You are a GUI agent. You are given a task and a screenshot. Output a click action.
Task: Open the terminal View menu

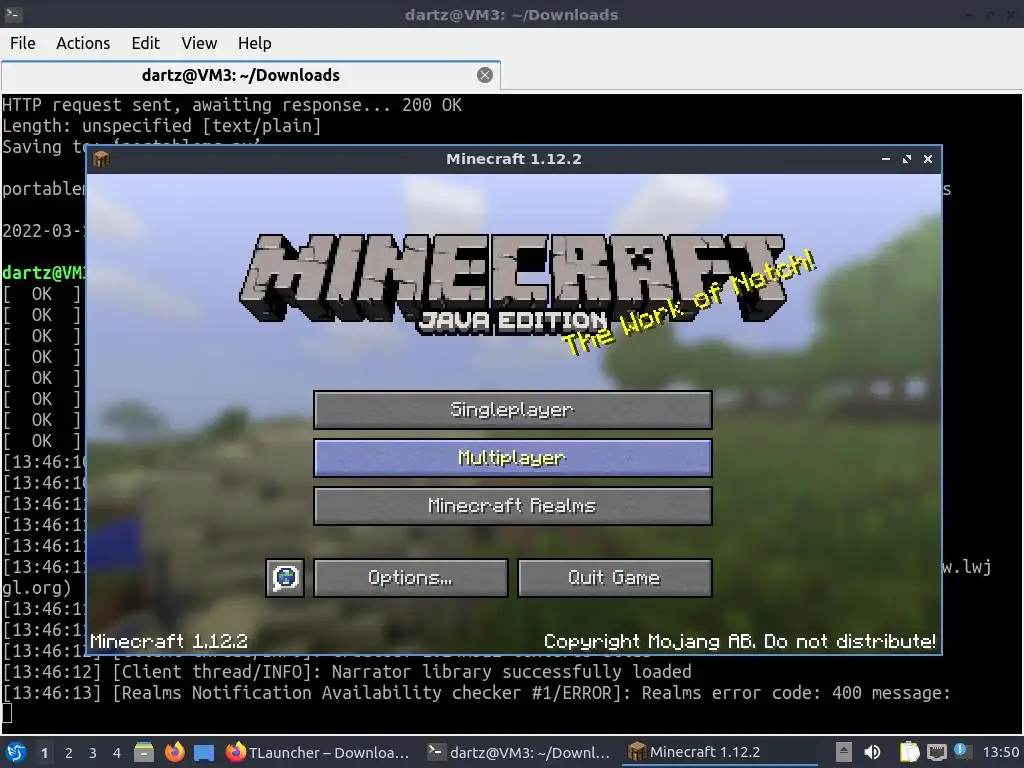pos(199,43)
